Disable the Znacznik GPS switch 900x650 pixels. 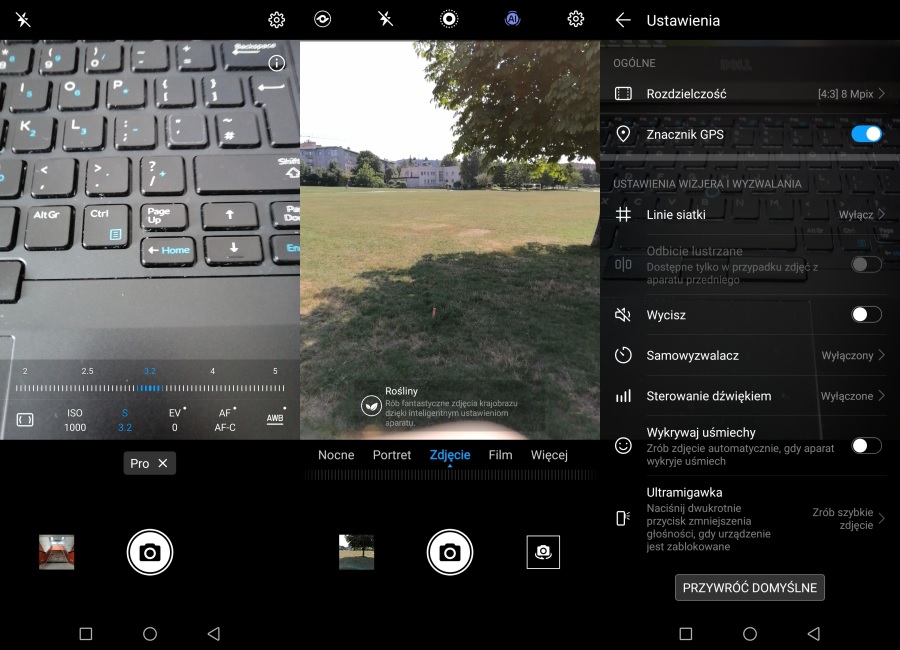(865, 134)
